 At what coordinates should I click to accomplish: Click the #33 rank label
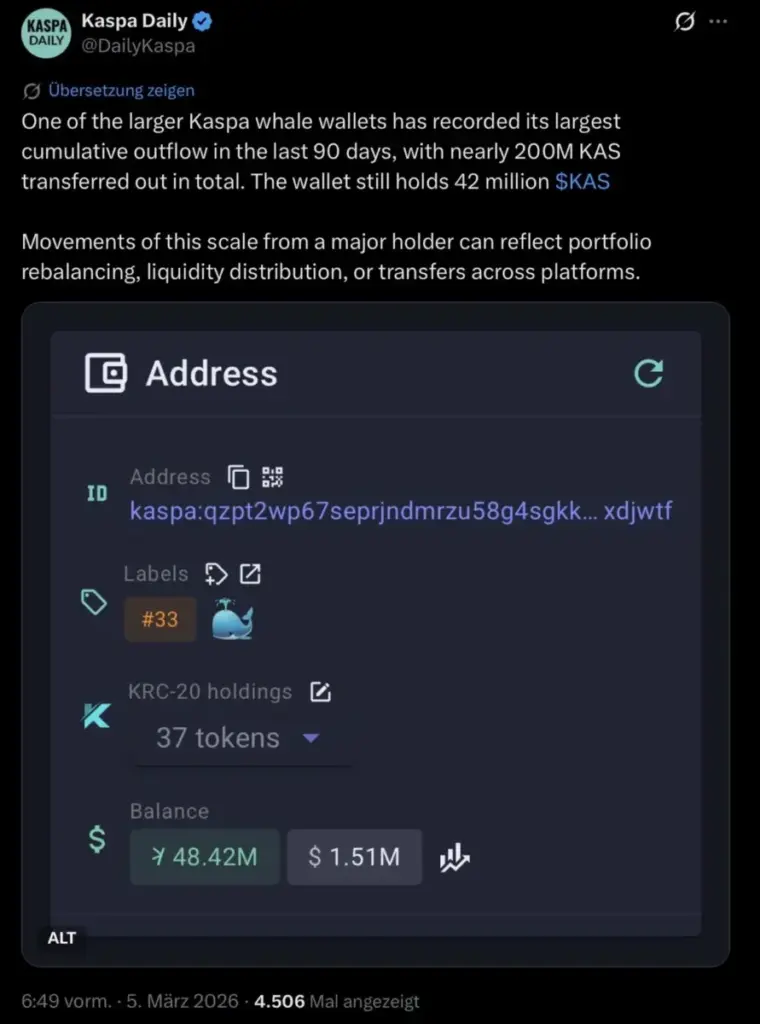click(160, 619)
